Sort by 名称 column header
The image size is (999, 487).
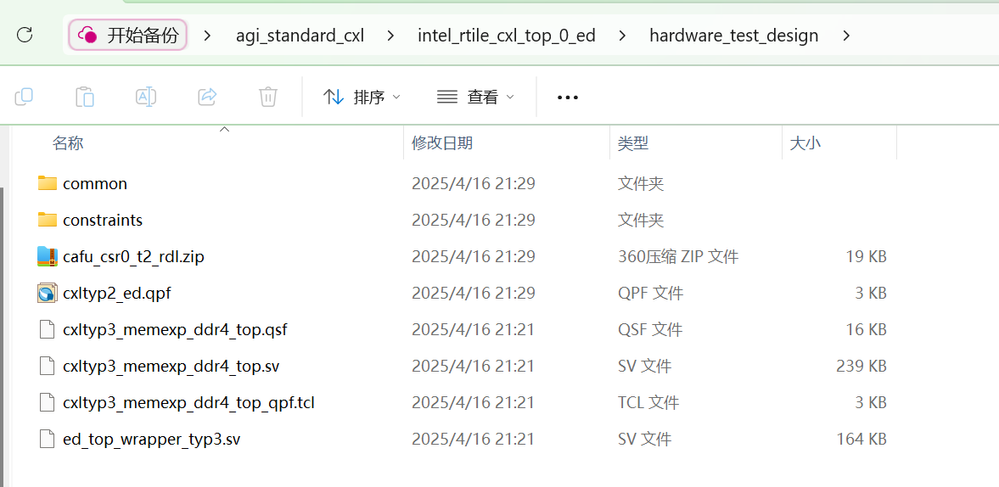68,143
